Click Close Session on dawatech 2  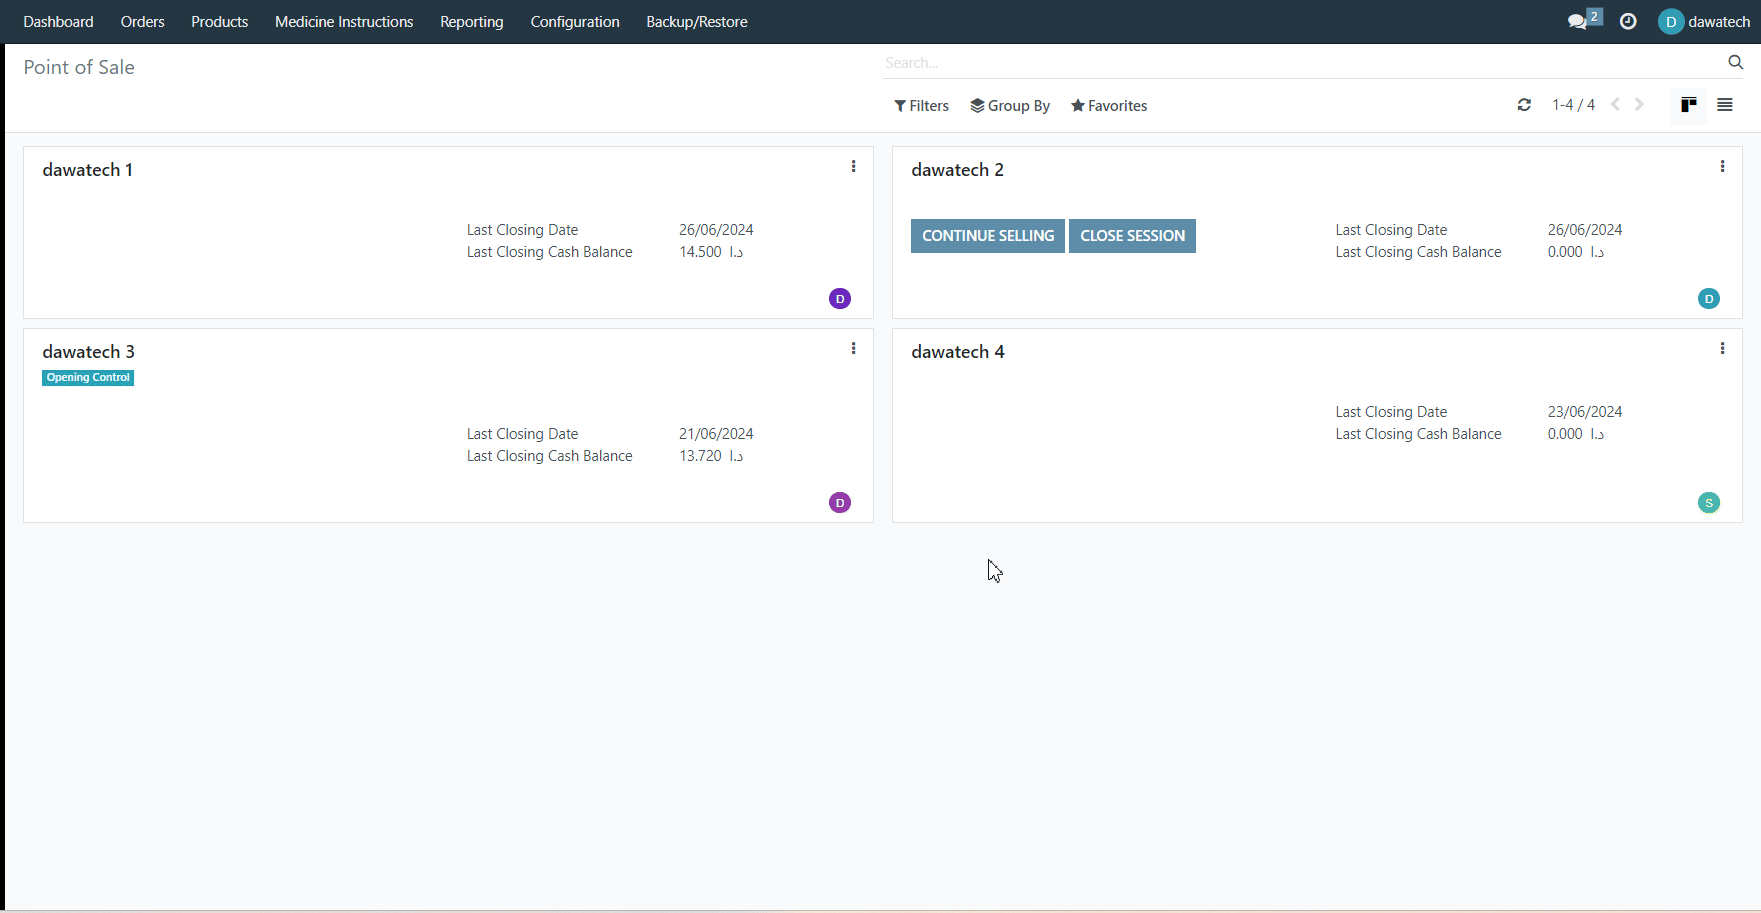(x=1132, y=236)
